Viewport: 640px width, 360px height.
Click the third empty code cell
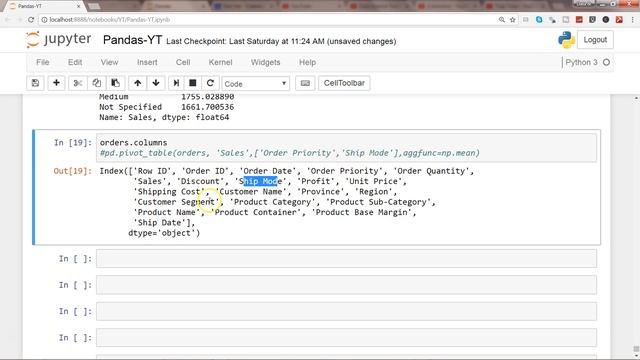point(346,311)
